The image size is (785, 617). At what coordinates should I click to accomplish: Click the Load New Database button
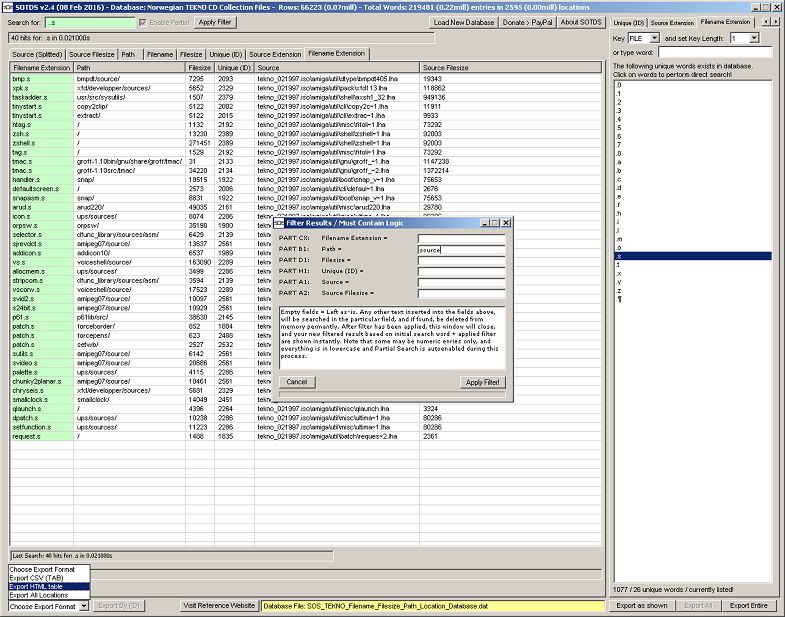pos(464,22)
